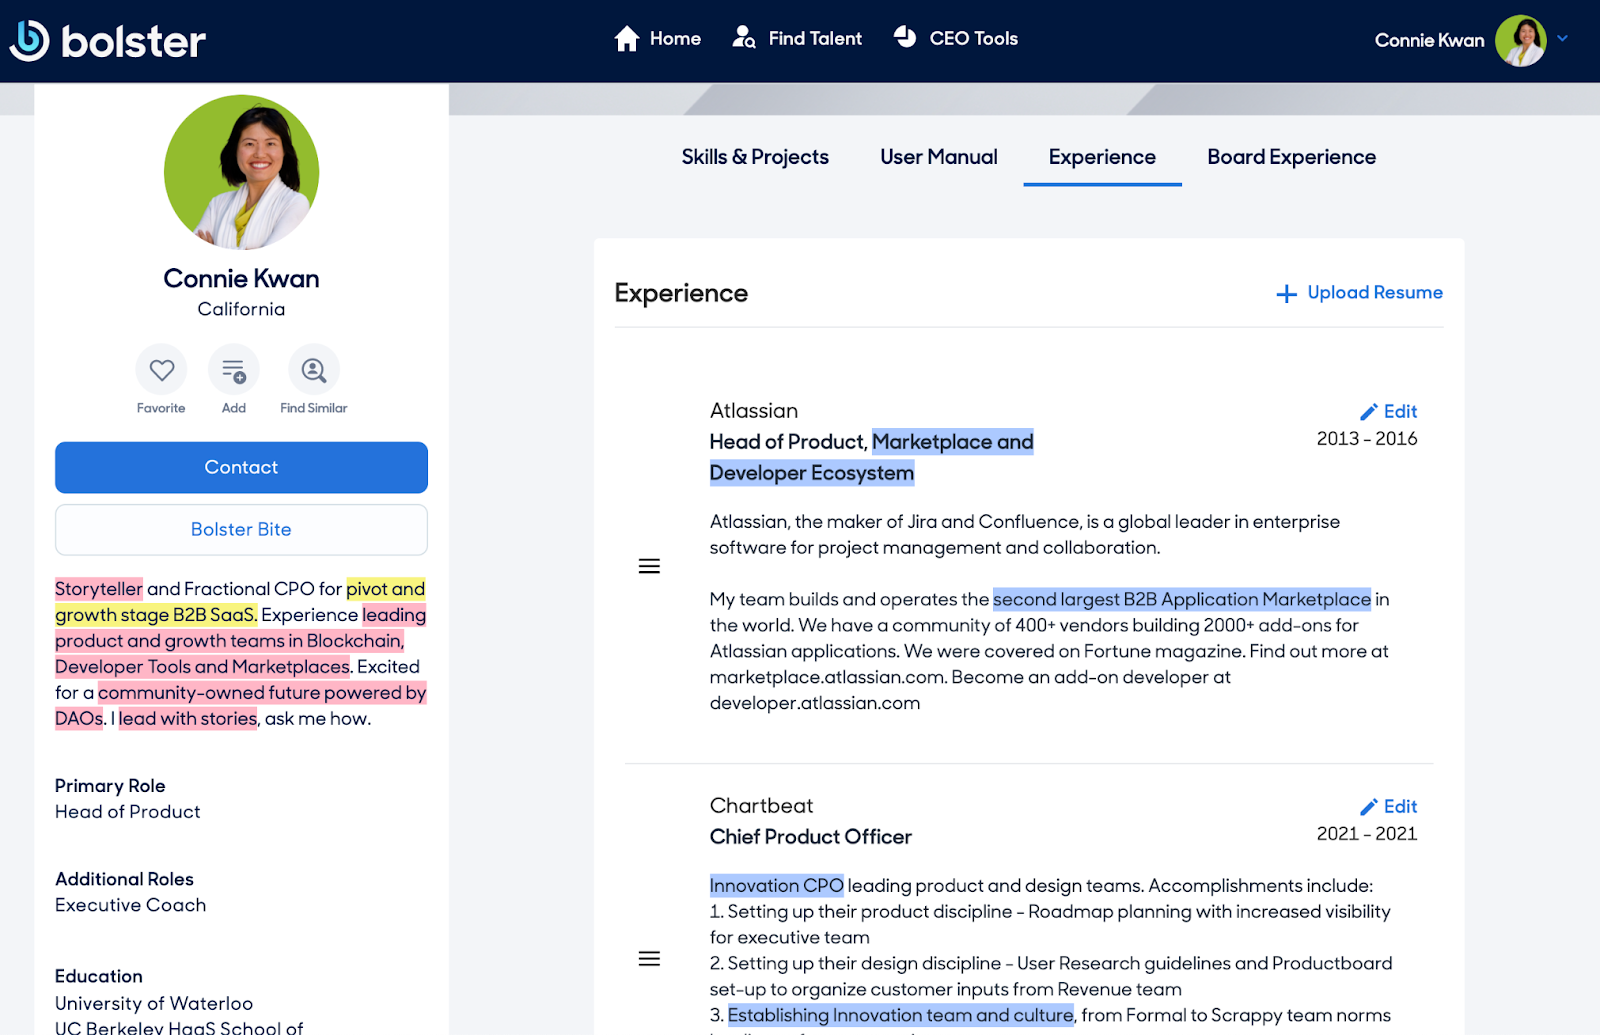Click the Chief Product Officer title
1600x1035 pixels.
point(811,837)
